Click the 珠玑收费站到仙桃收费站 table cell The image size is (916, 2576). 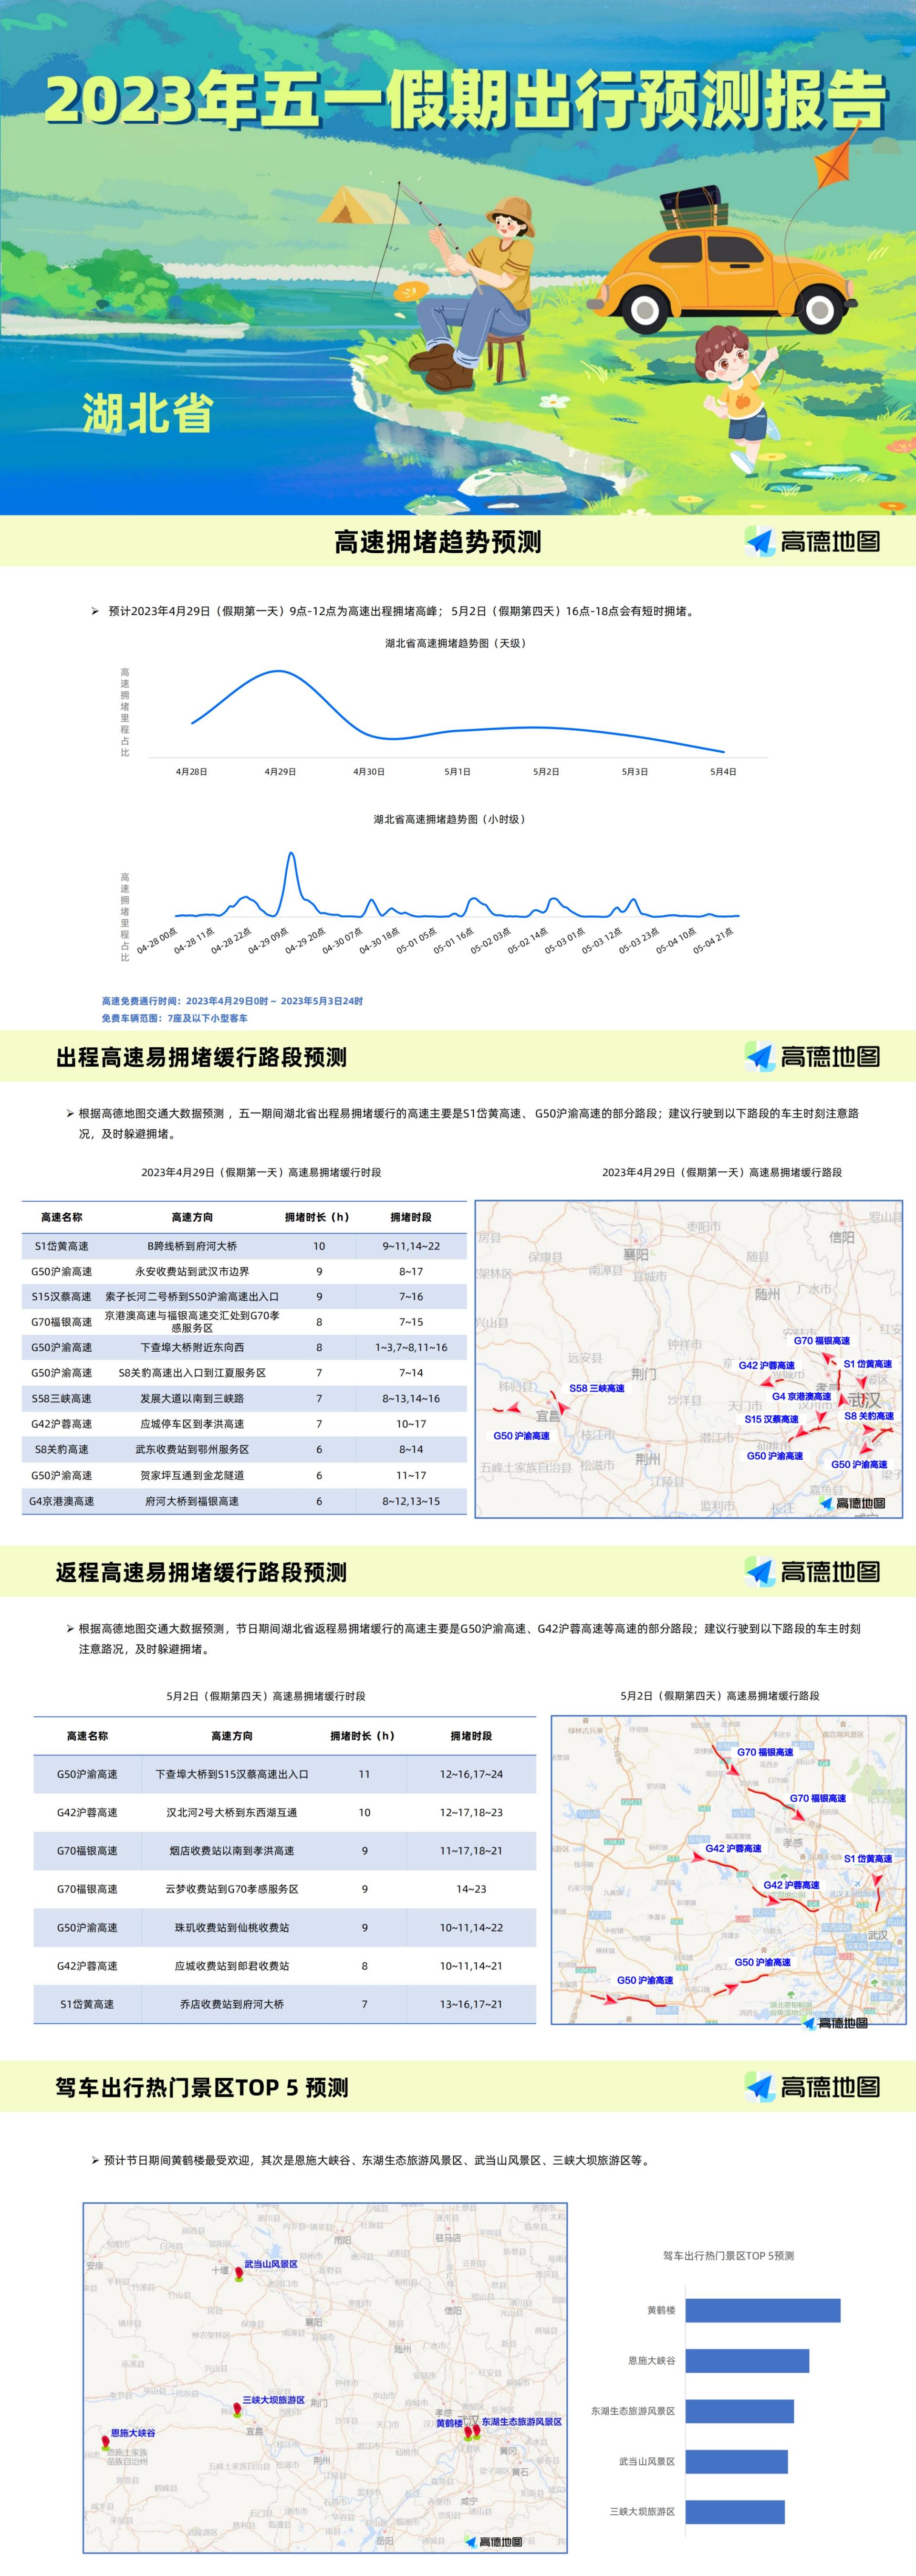pos(232,1927)
